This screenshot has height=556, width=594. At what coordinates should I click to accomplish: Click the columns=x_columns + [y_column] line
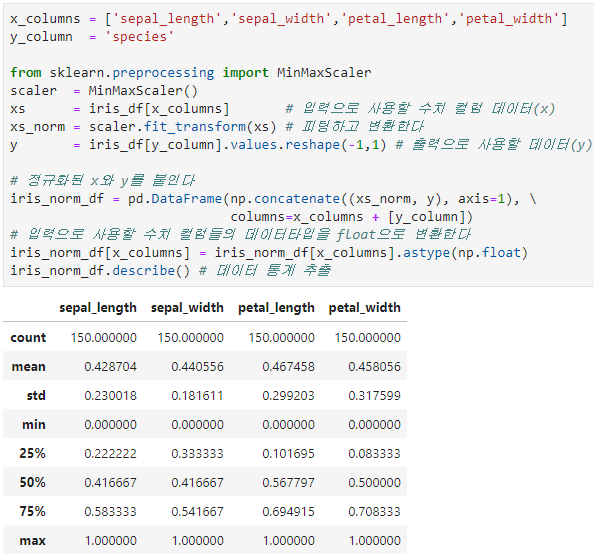[x=352, y=217]
